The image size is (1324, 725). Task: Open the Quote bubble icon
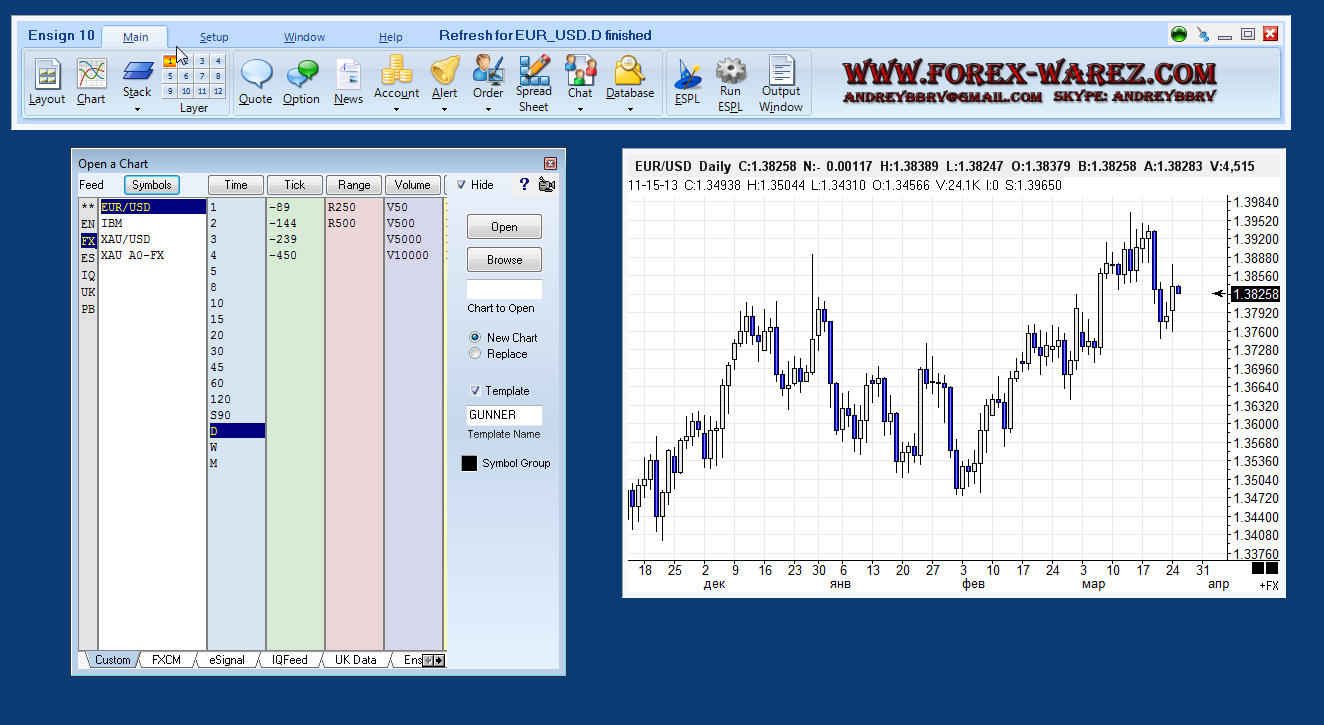point(256,75)
